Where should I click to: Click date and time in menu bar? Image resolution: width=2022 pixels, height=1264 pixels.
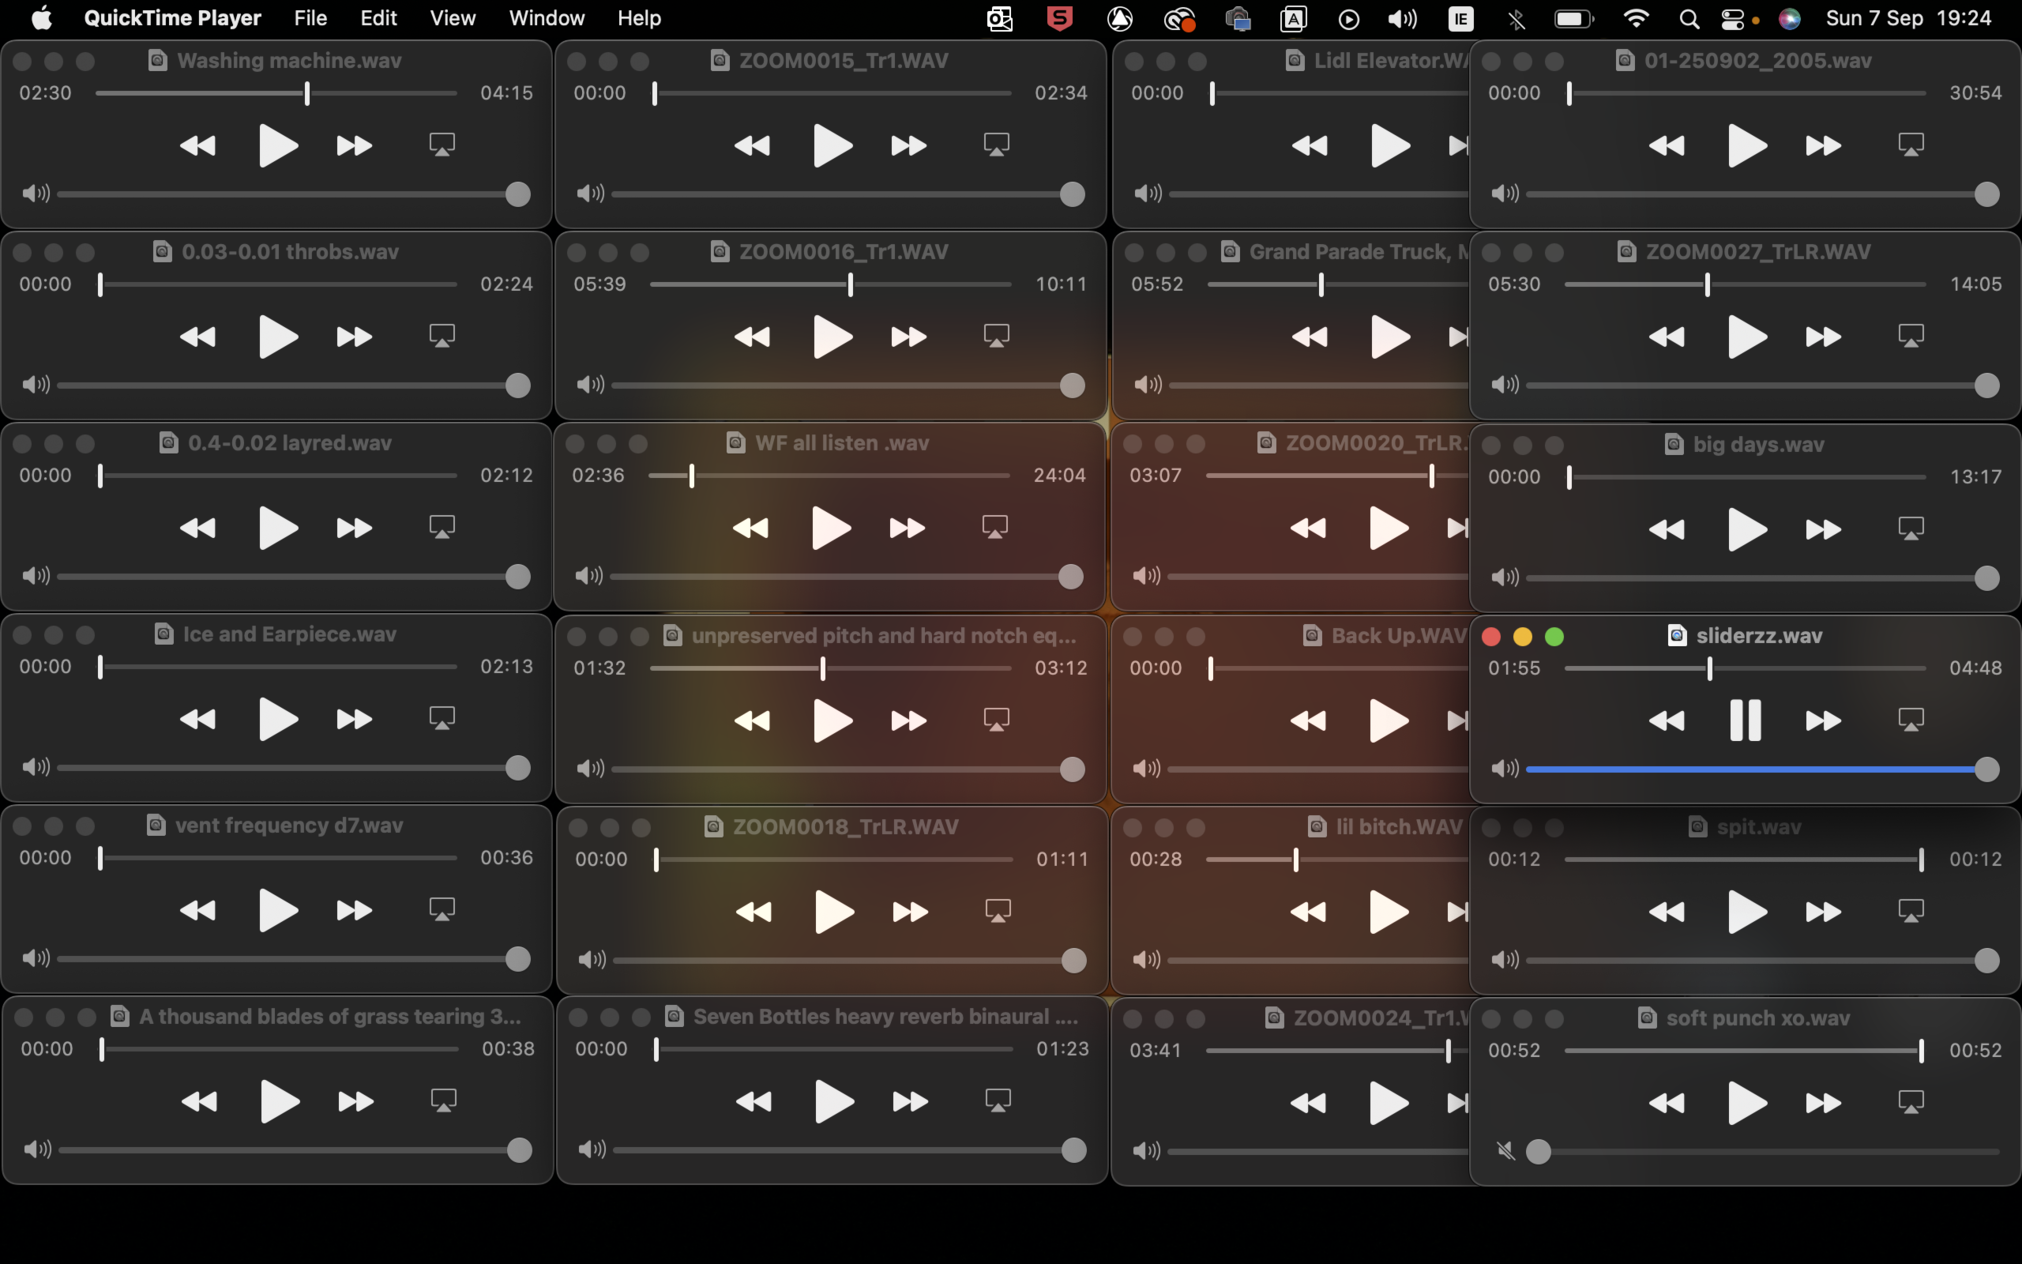coord(1908,18)
